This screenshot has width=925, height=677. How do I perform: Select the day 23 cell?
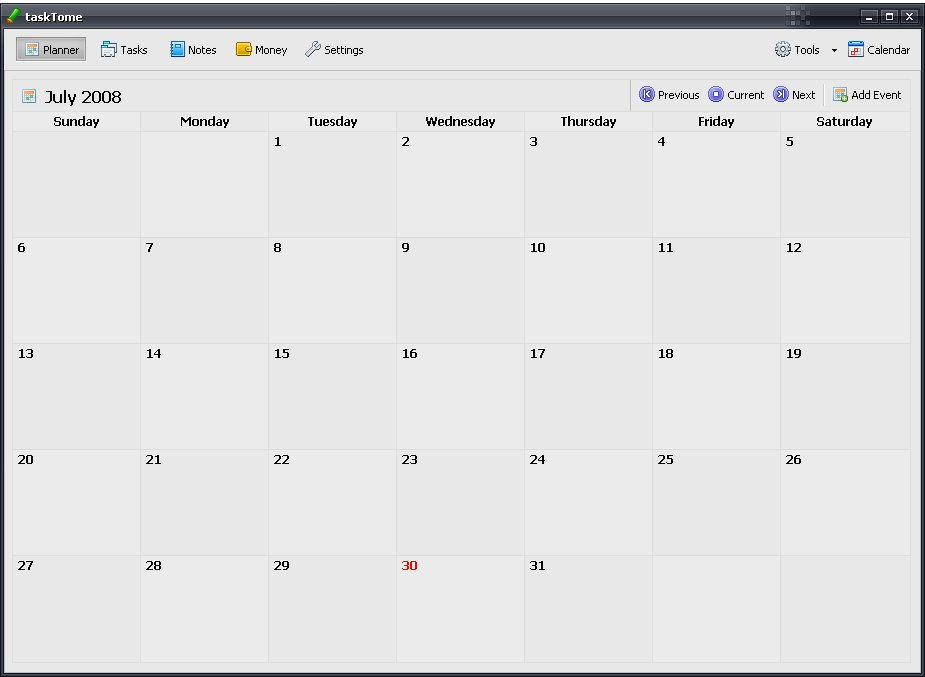460,503
